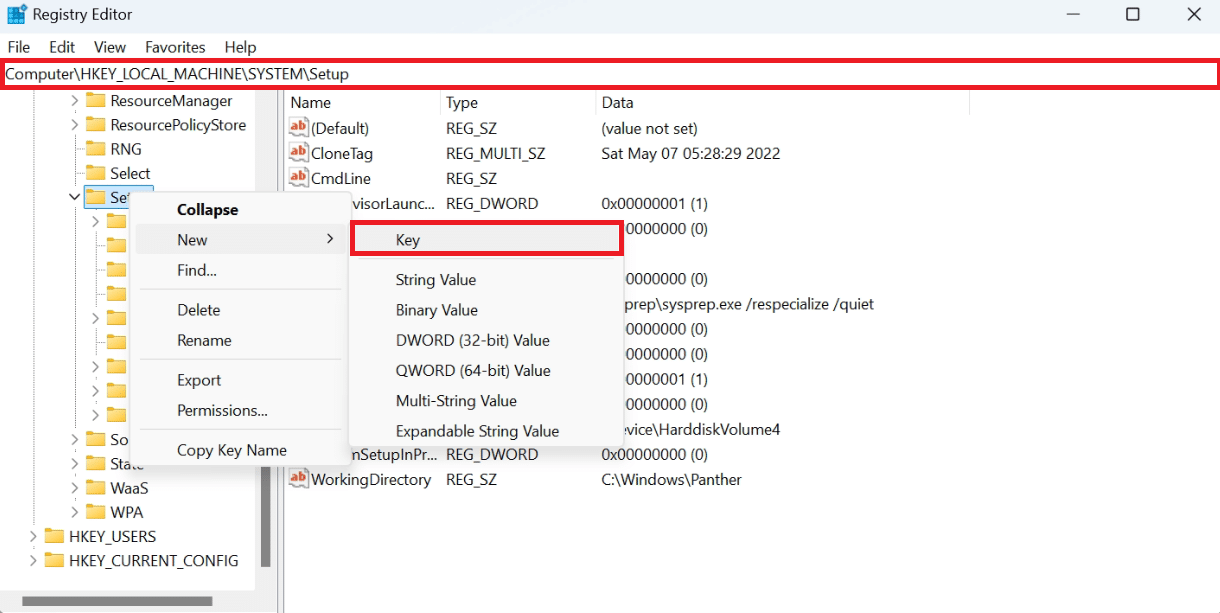Create a new Expandable String Value
The image size is (1220, 613).
coord(486,431)
